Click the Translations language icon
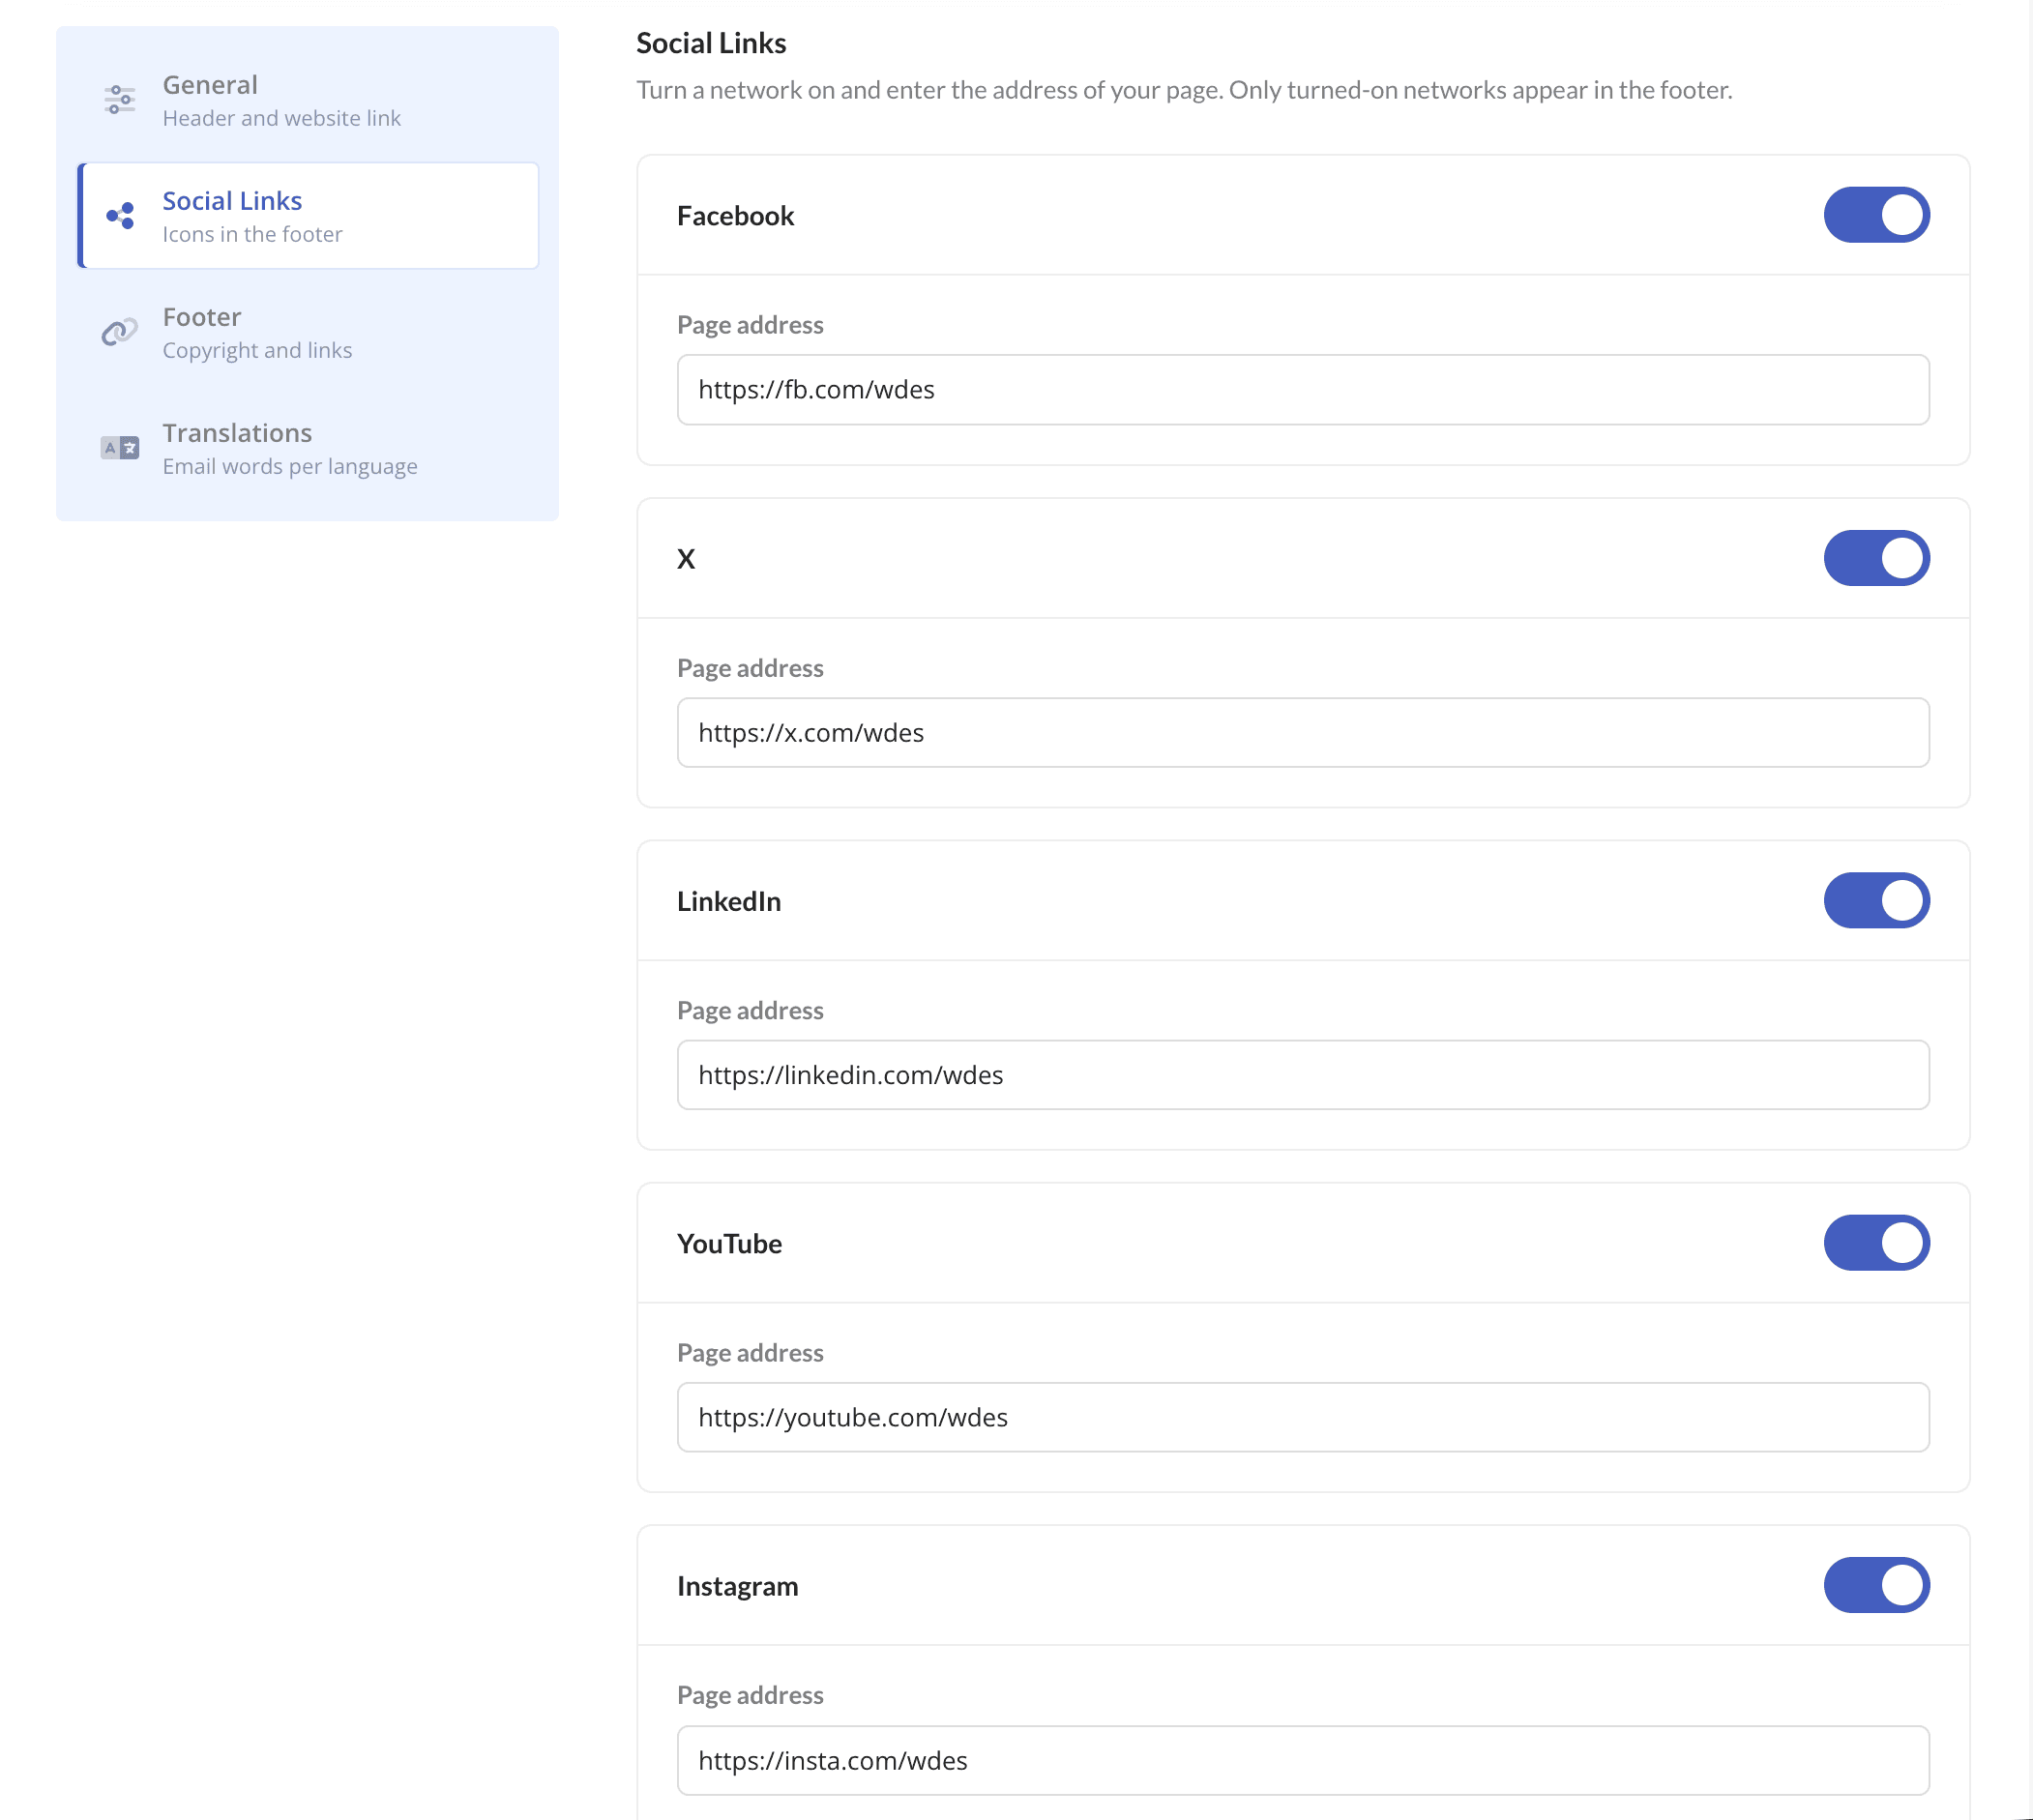This screenshot has height=1820, width=2033. coord(120,448)
